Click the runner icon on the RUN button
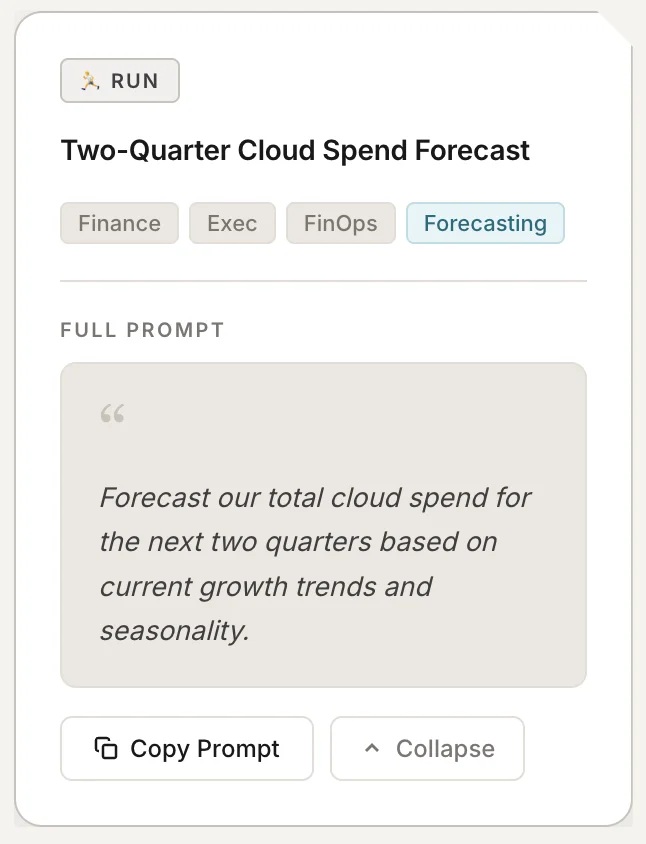Viewport: 646px width, 844px height. pos(89,80)
